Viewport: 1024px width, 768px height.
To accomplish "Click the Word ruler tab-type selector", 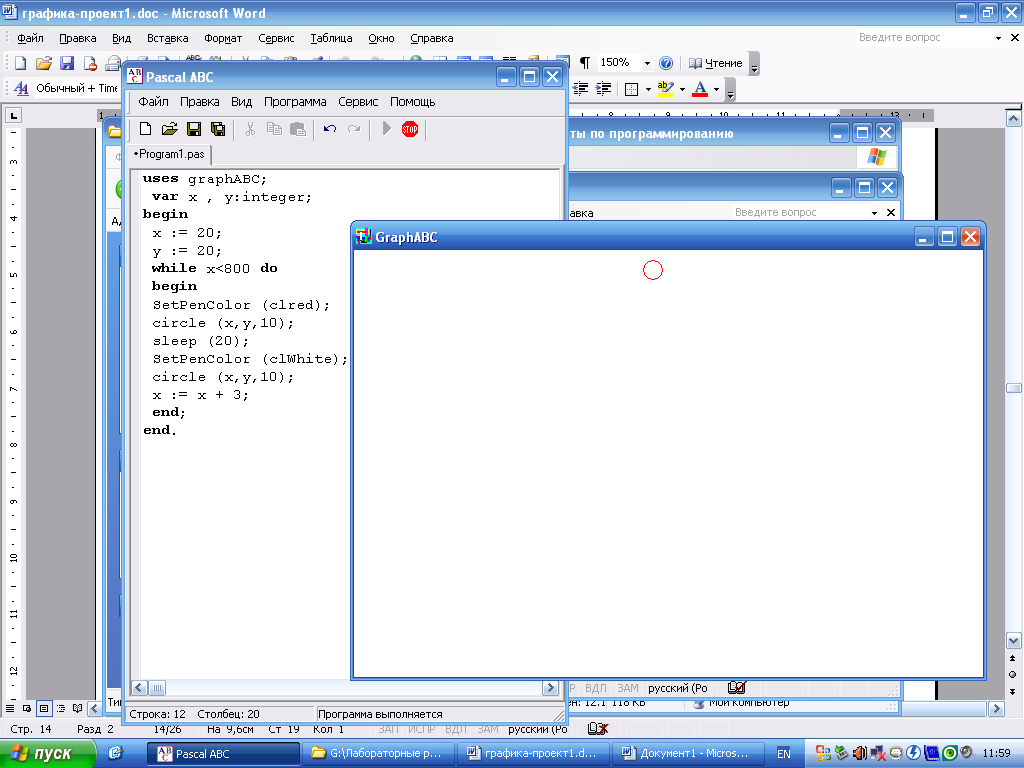I will click(13, 116).
